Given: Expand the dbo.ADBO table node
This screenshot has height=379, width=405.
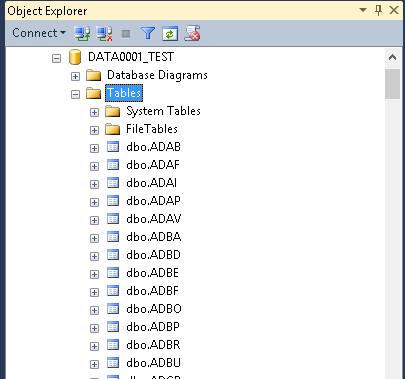Looking at the screenshot, I should (x=94, y=311).
